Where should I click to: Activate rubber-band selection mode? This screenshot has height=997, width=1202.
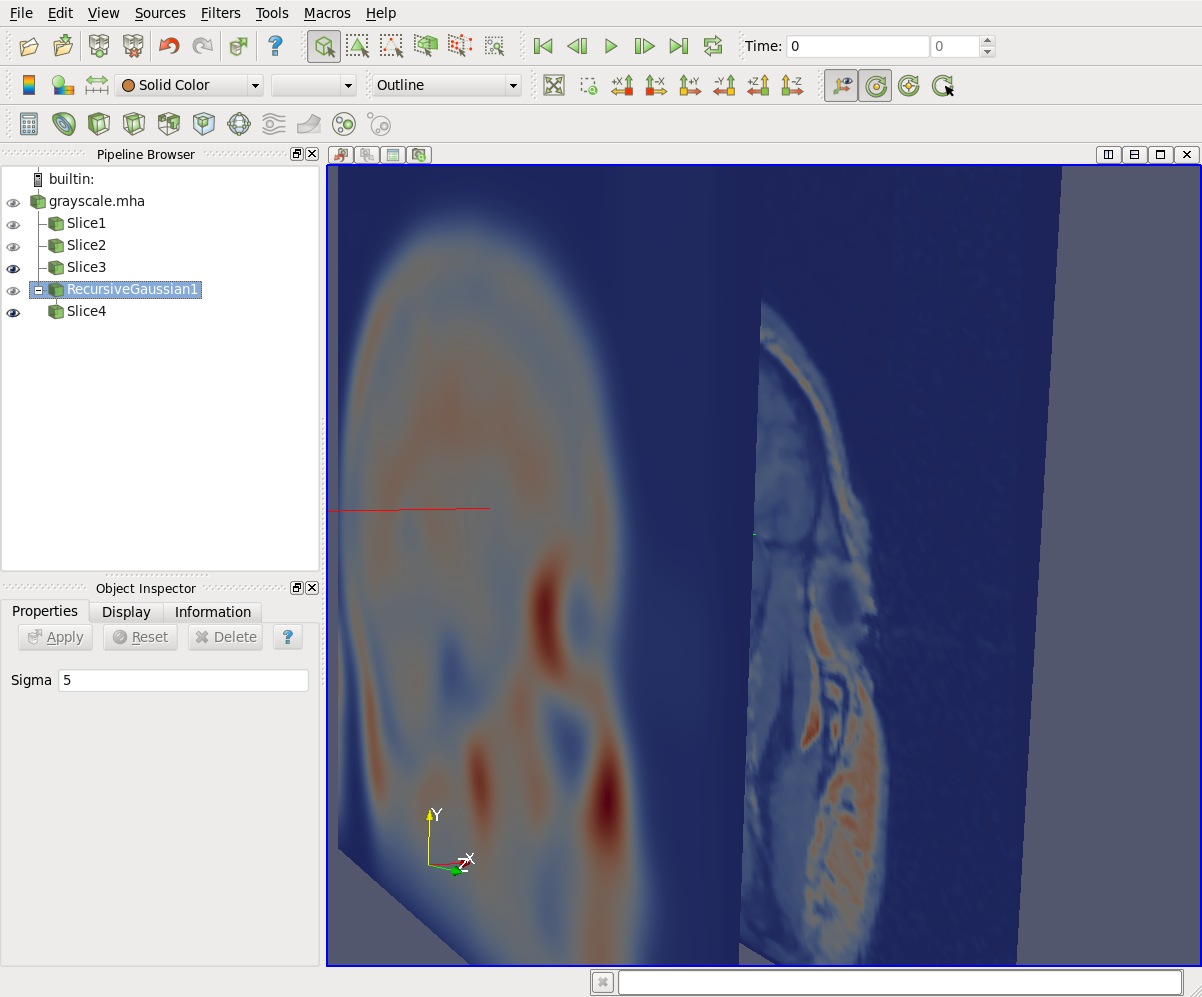pyautogui.click(x=357, y=46)
